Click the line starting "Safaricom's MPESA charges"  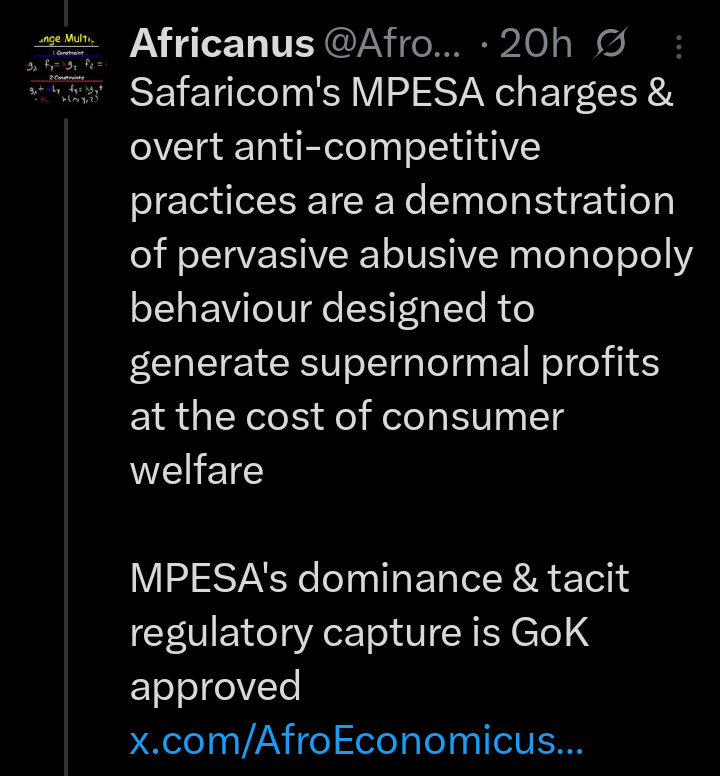[x=401, y=93]
